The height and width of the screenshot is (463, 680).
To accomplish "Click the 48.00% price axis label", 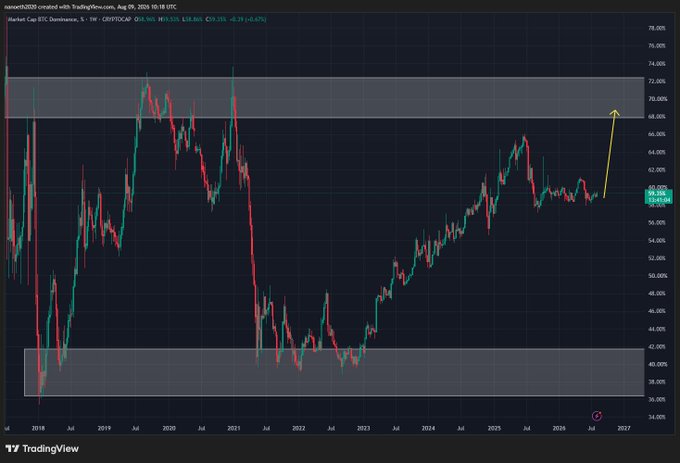I will point(657,293).
